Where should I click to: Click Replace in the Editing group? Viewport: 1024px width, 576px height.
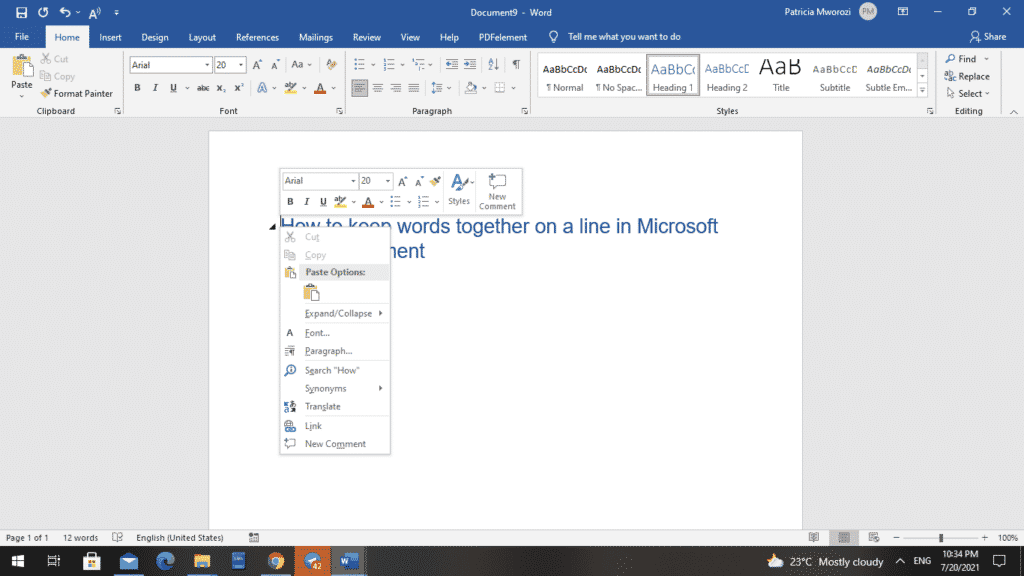[969, 76]
